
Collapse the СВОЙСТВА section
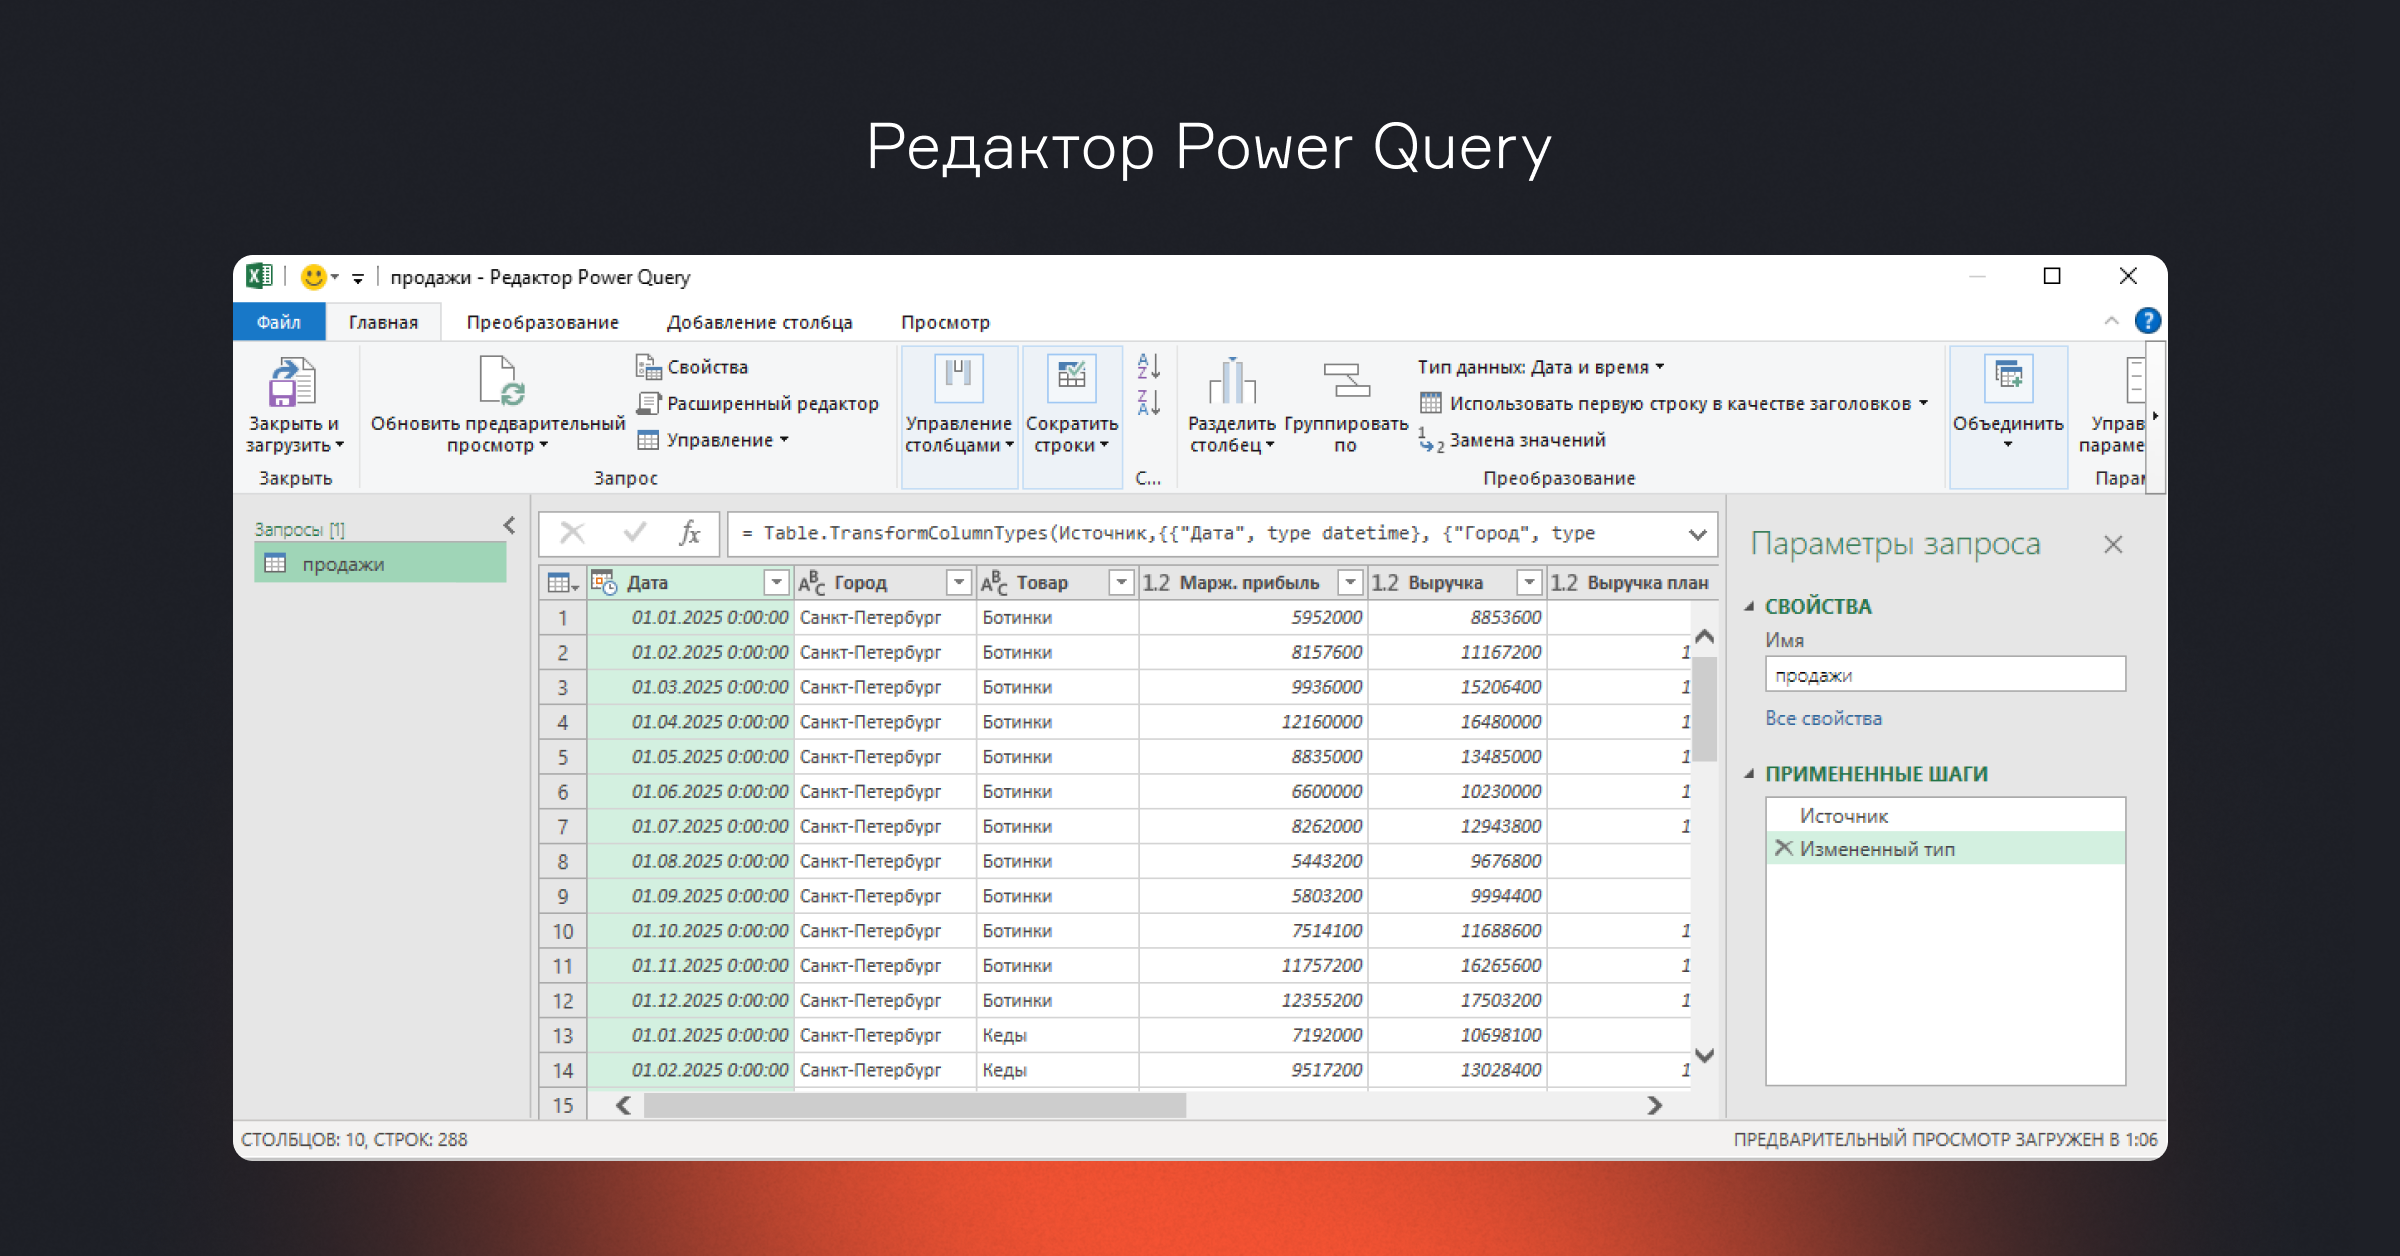(x=1750, y=606)
